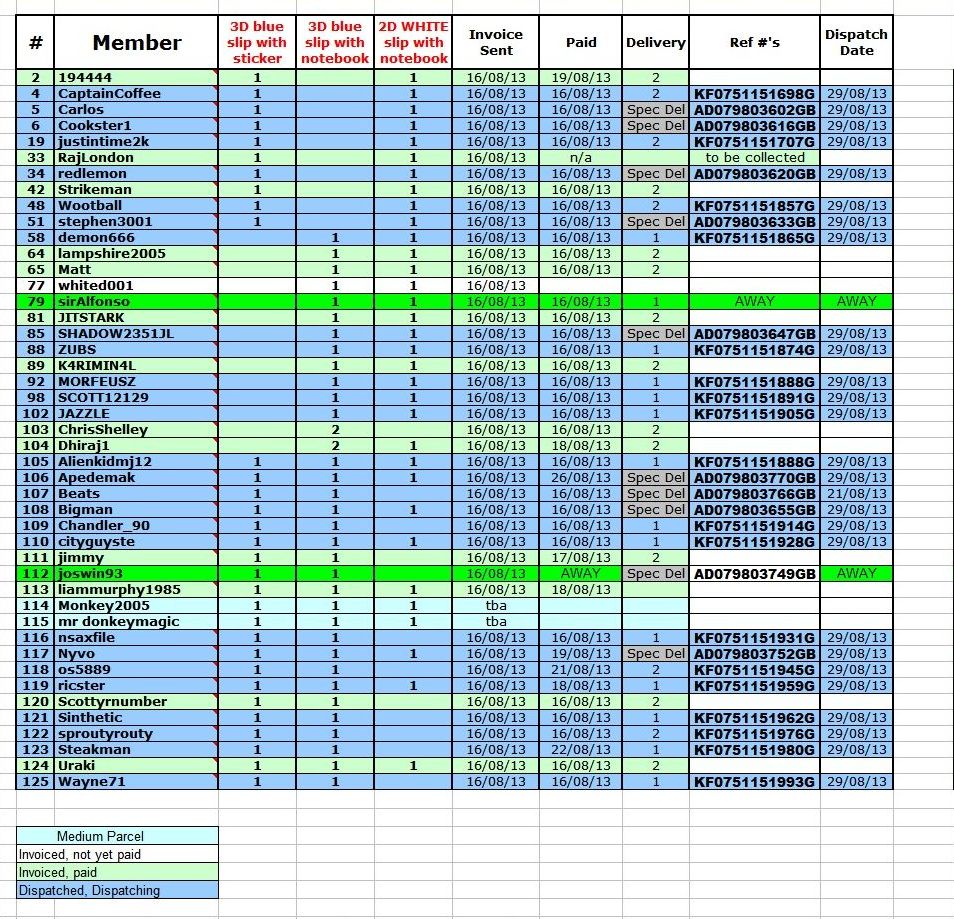
Task: Select AWAY in joswin93's Paid column
Action: tap(580, 574)
